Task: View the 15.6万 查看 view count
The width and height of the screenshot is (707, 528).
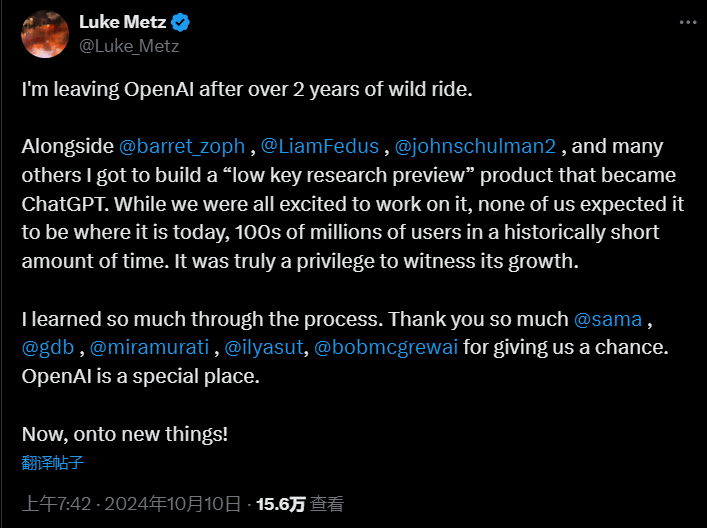Action: click(300, 504)
